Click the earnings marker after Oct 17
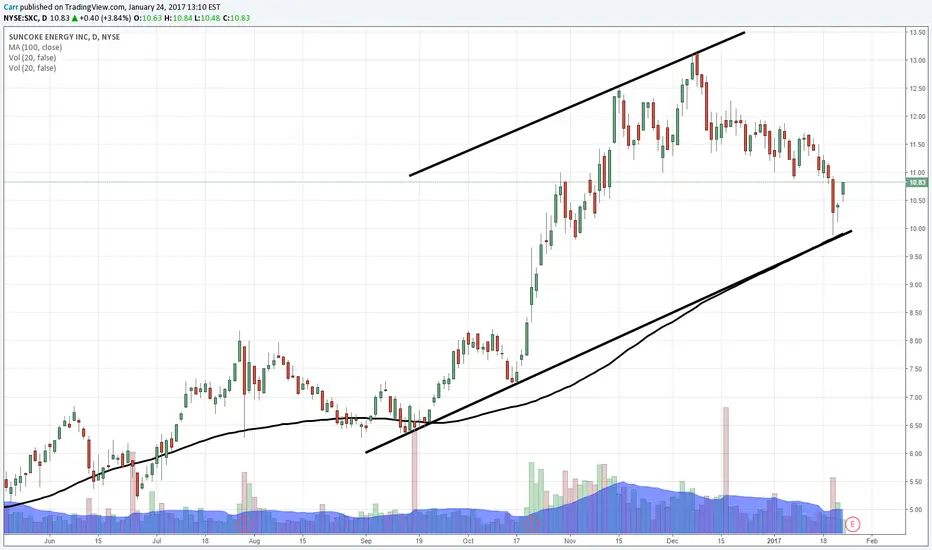 [x=532, y=524]
